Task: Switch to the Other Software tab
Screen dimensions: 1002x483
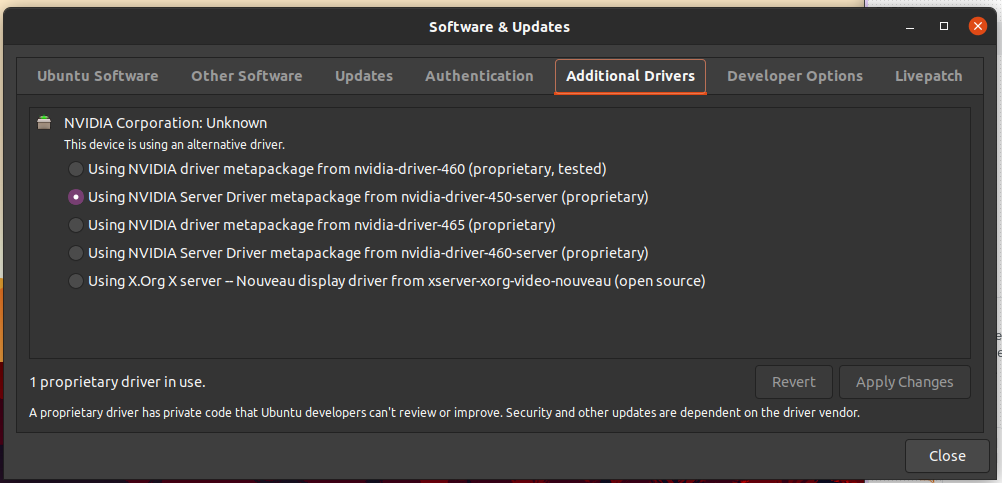Action: 246,76
